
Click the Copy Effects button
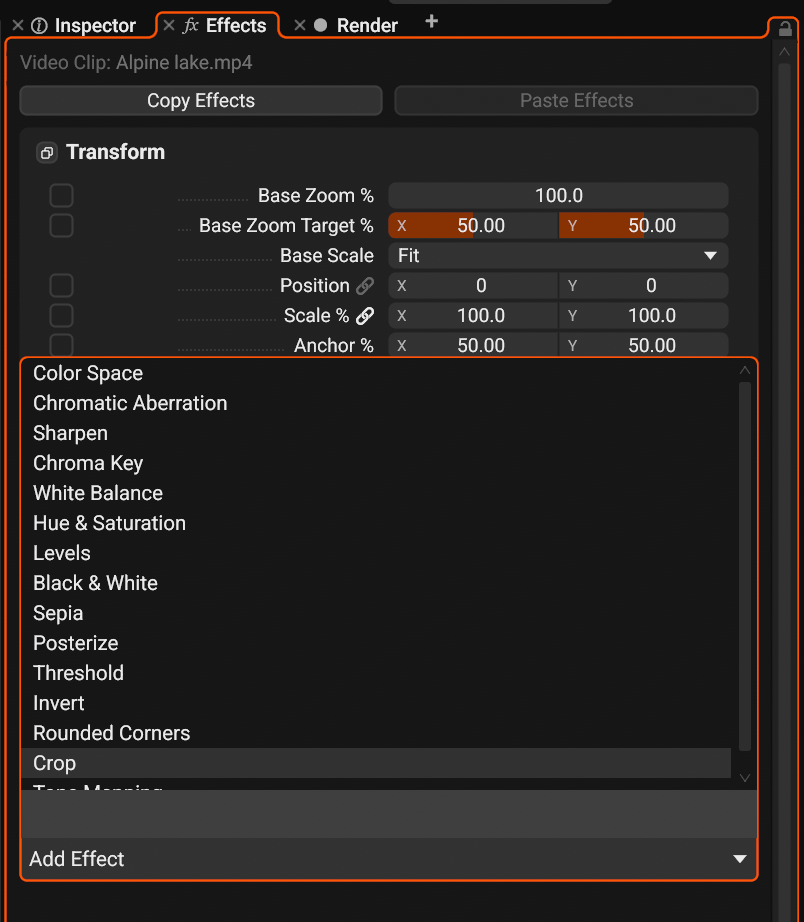(x=201, y=101)
